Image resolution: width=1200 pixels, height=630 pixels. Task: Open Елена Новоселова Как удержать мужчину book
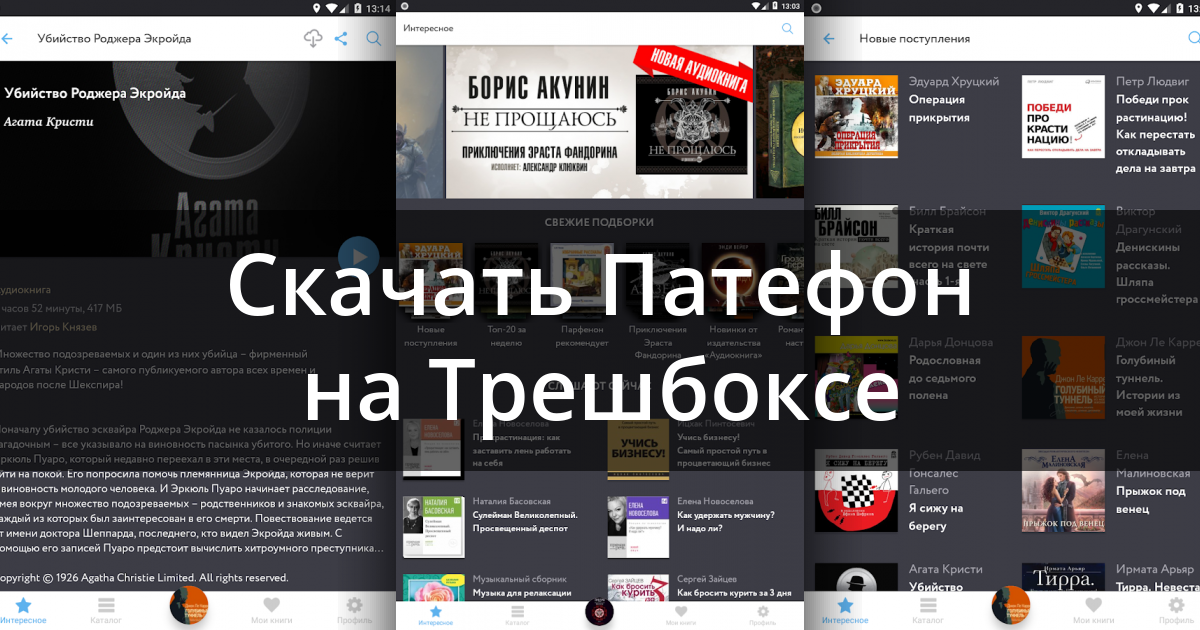(x=703, y=526)
